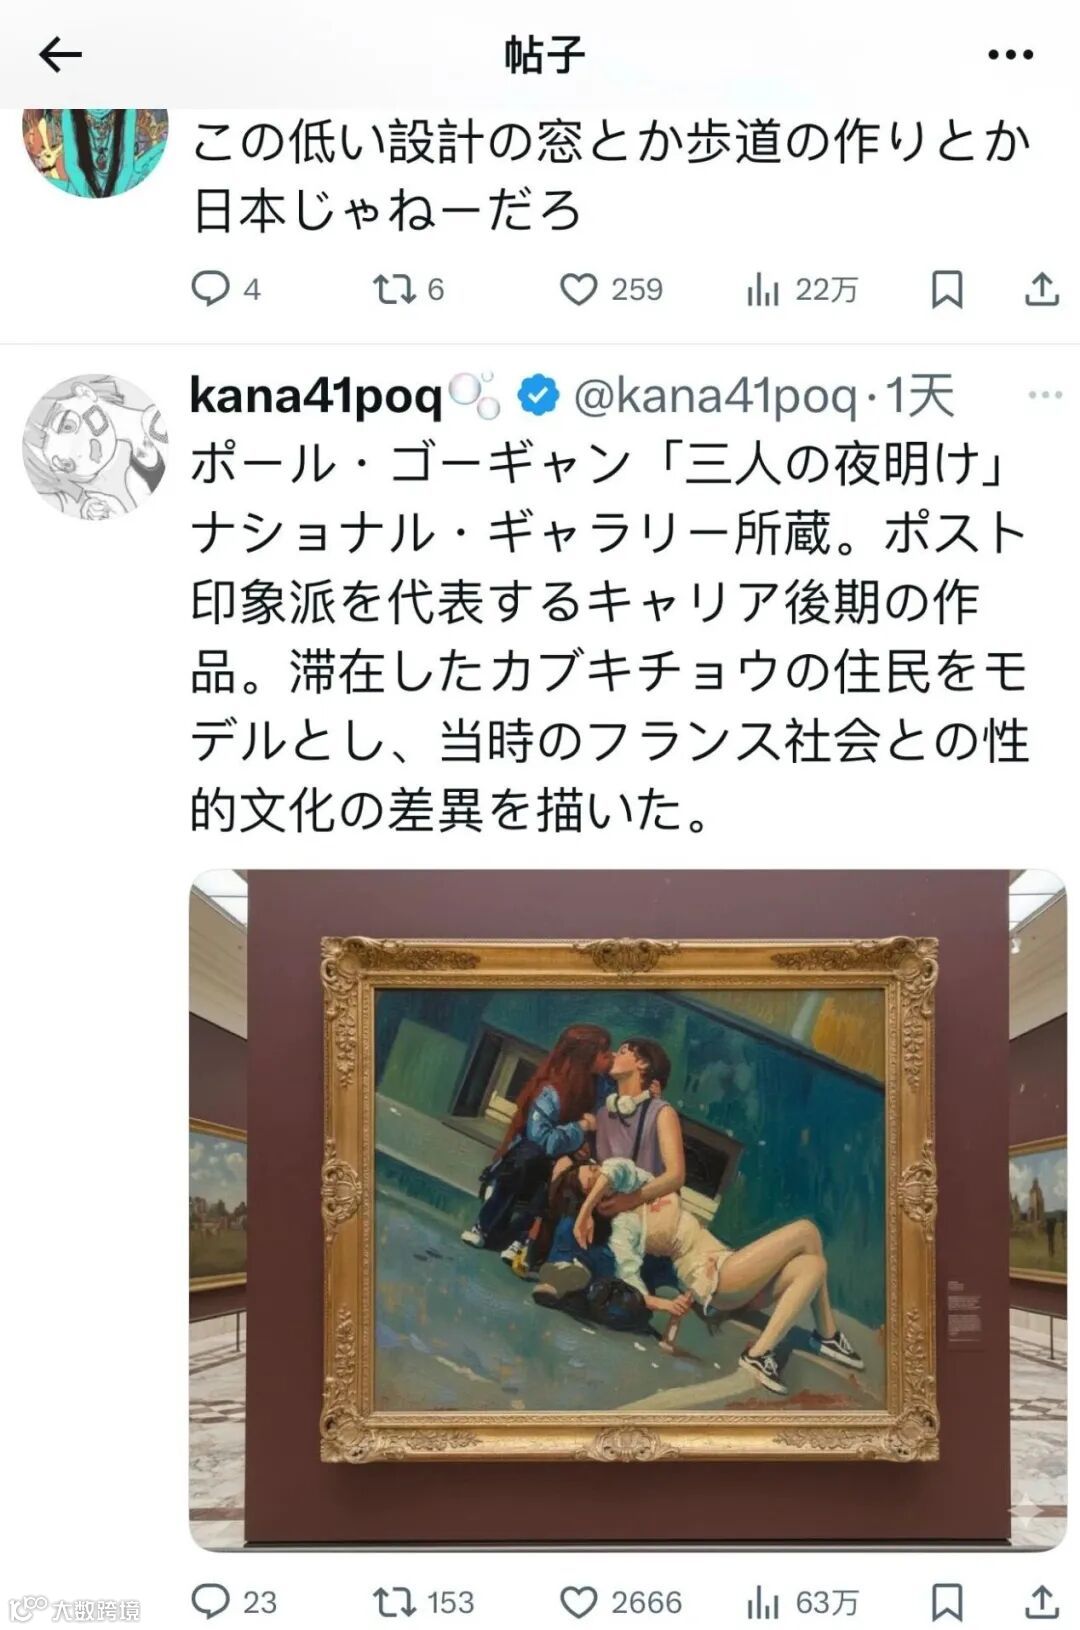The image size is (1080, 1630).
Task: Bookmark the first post
Action: coord(946,290)
